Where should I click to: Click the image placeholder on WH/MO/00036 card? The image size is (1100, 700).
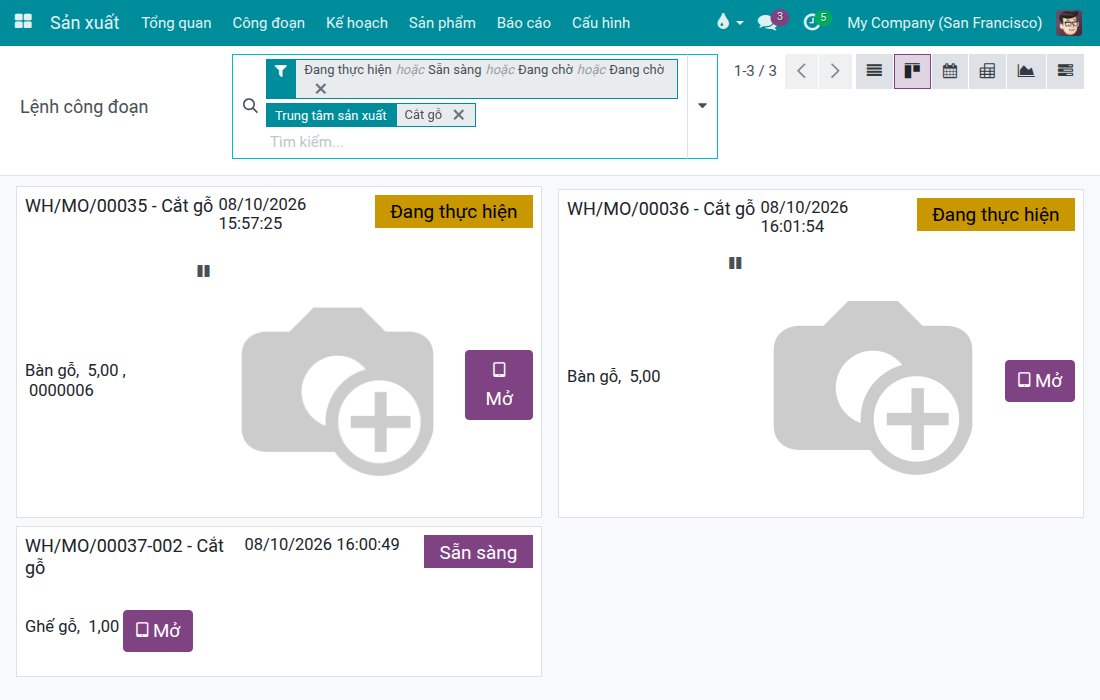[x=873, y=387]
